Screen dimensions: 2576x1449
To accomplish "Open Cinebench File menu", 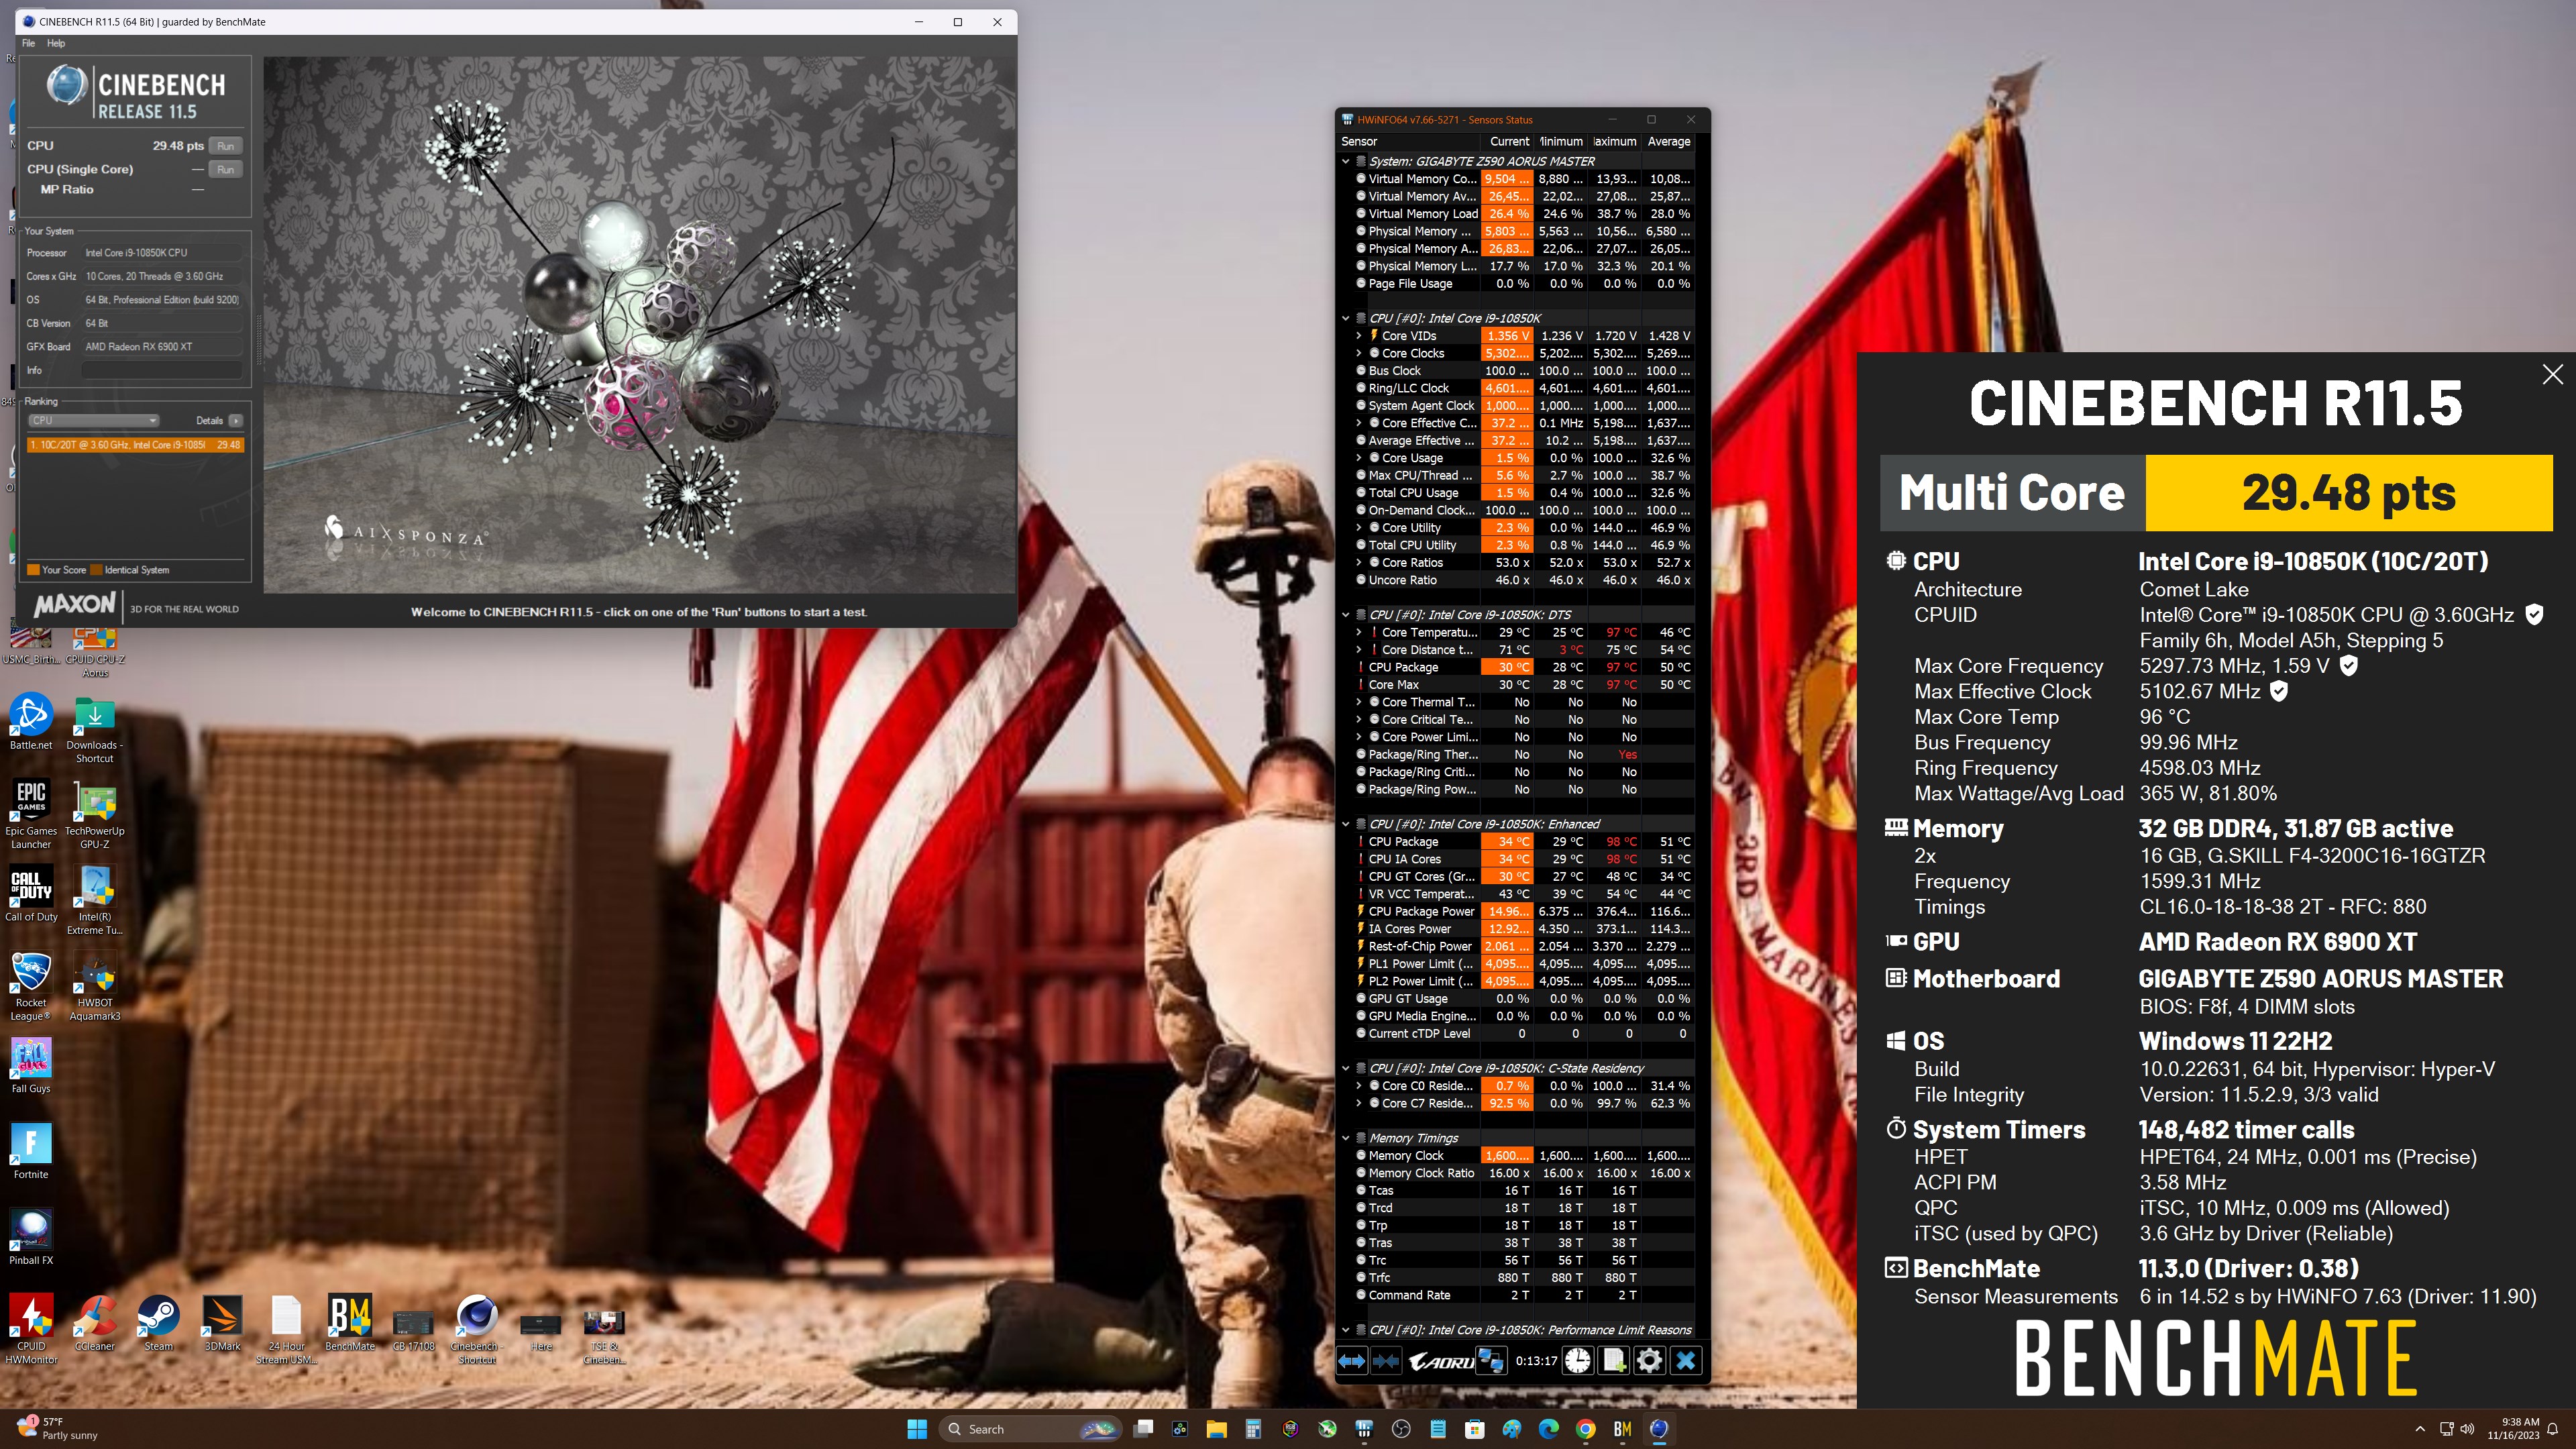I will (x=28, y=43).
